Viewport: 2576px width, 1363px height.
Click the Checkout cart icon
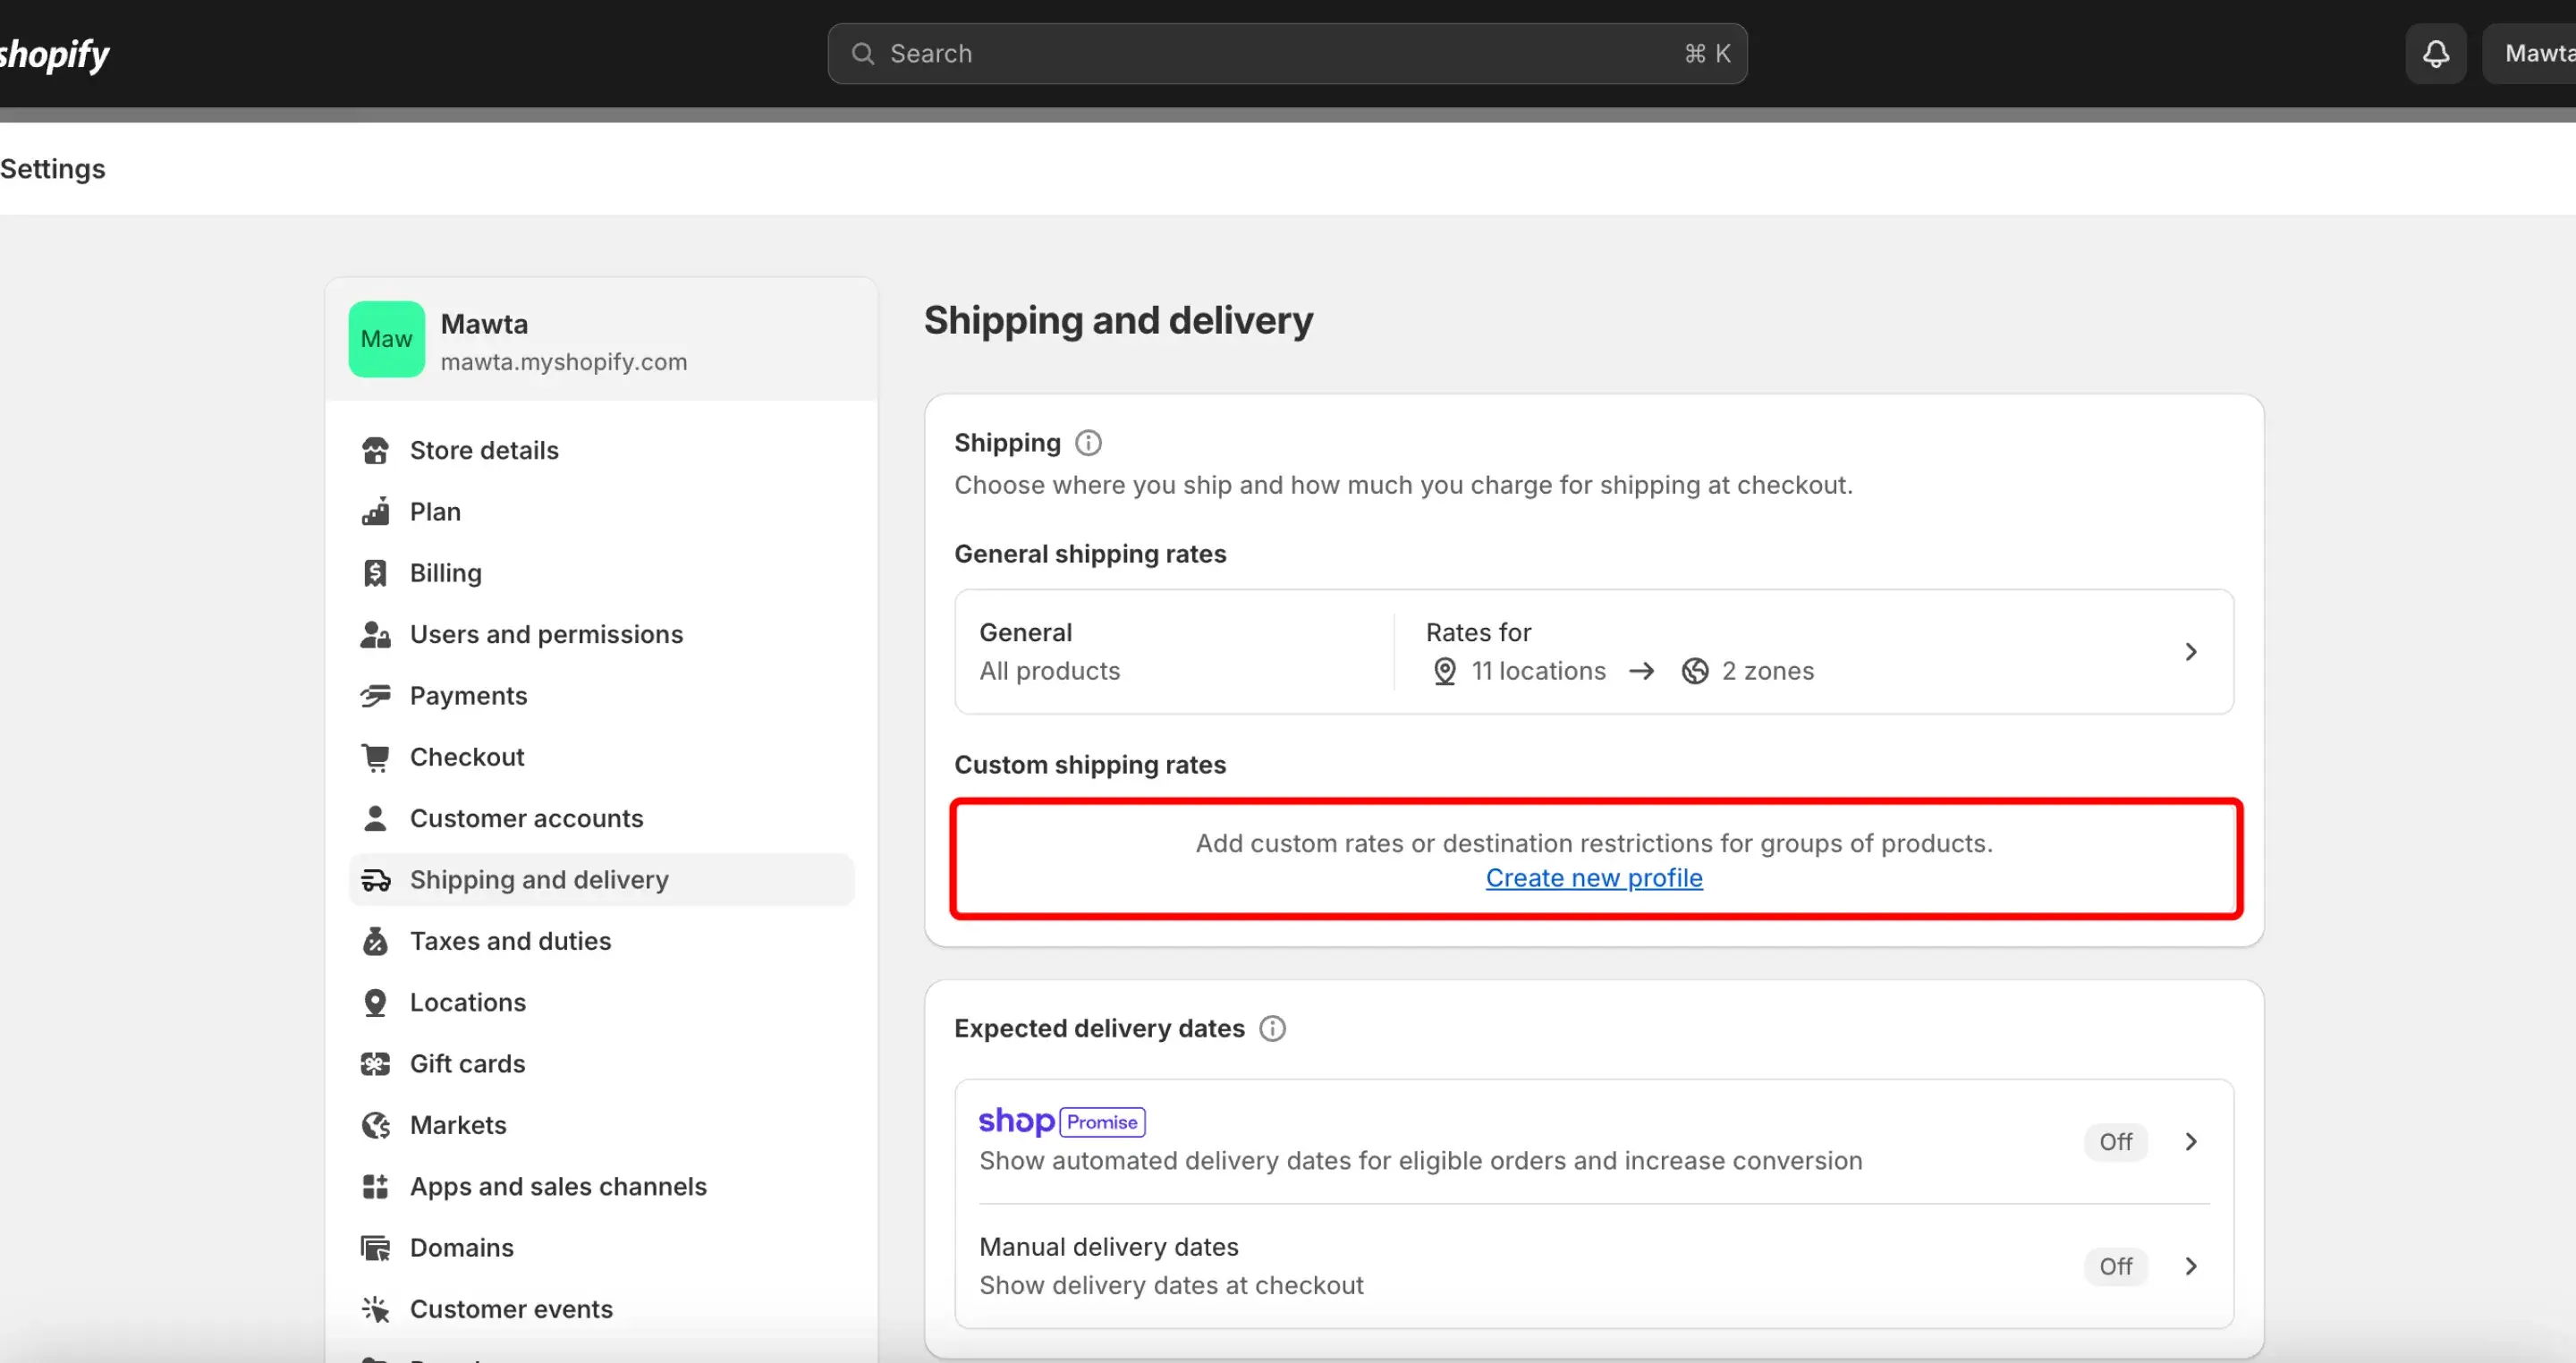point(375,758)
